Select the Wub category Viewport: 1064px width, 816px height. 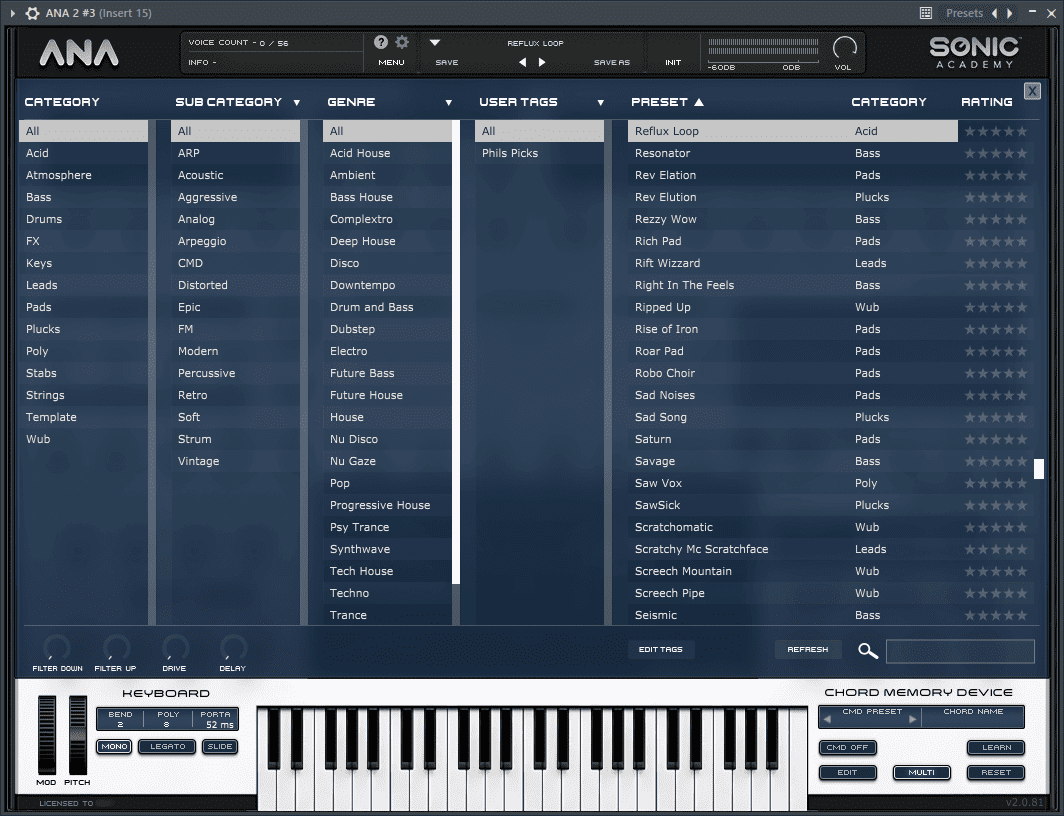point(83,440)
